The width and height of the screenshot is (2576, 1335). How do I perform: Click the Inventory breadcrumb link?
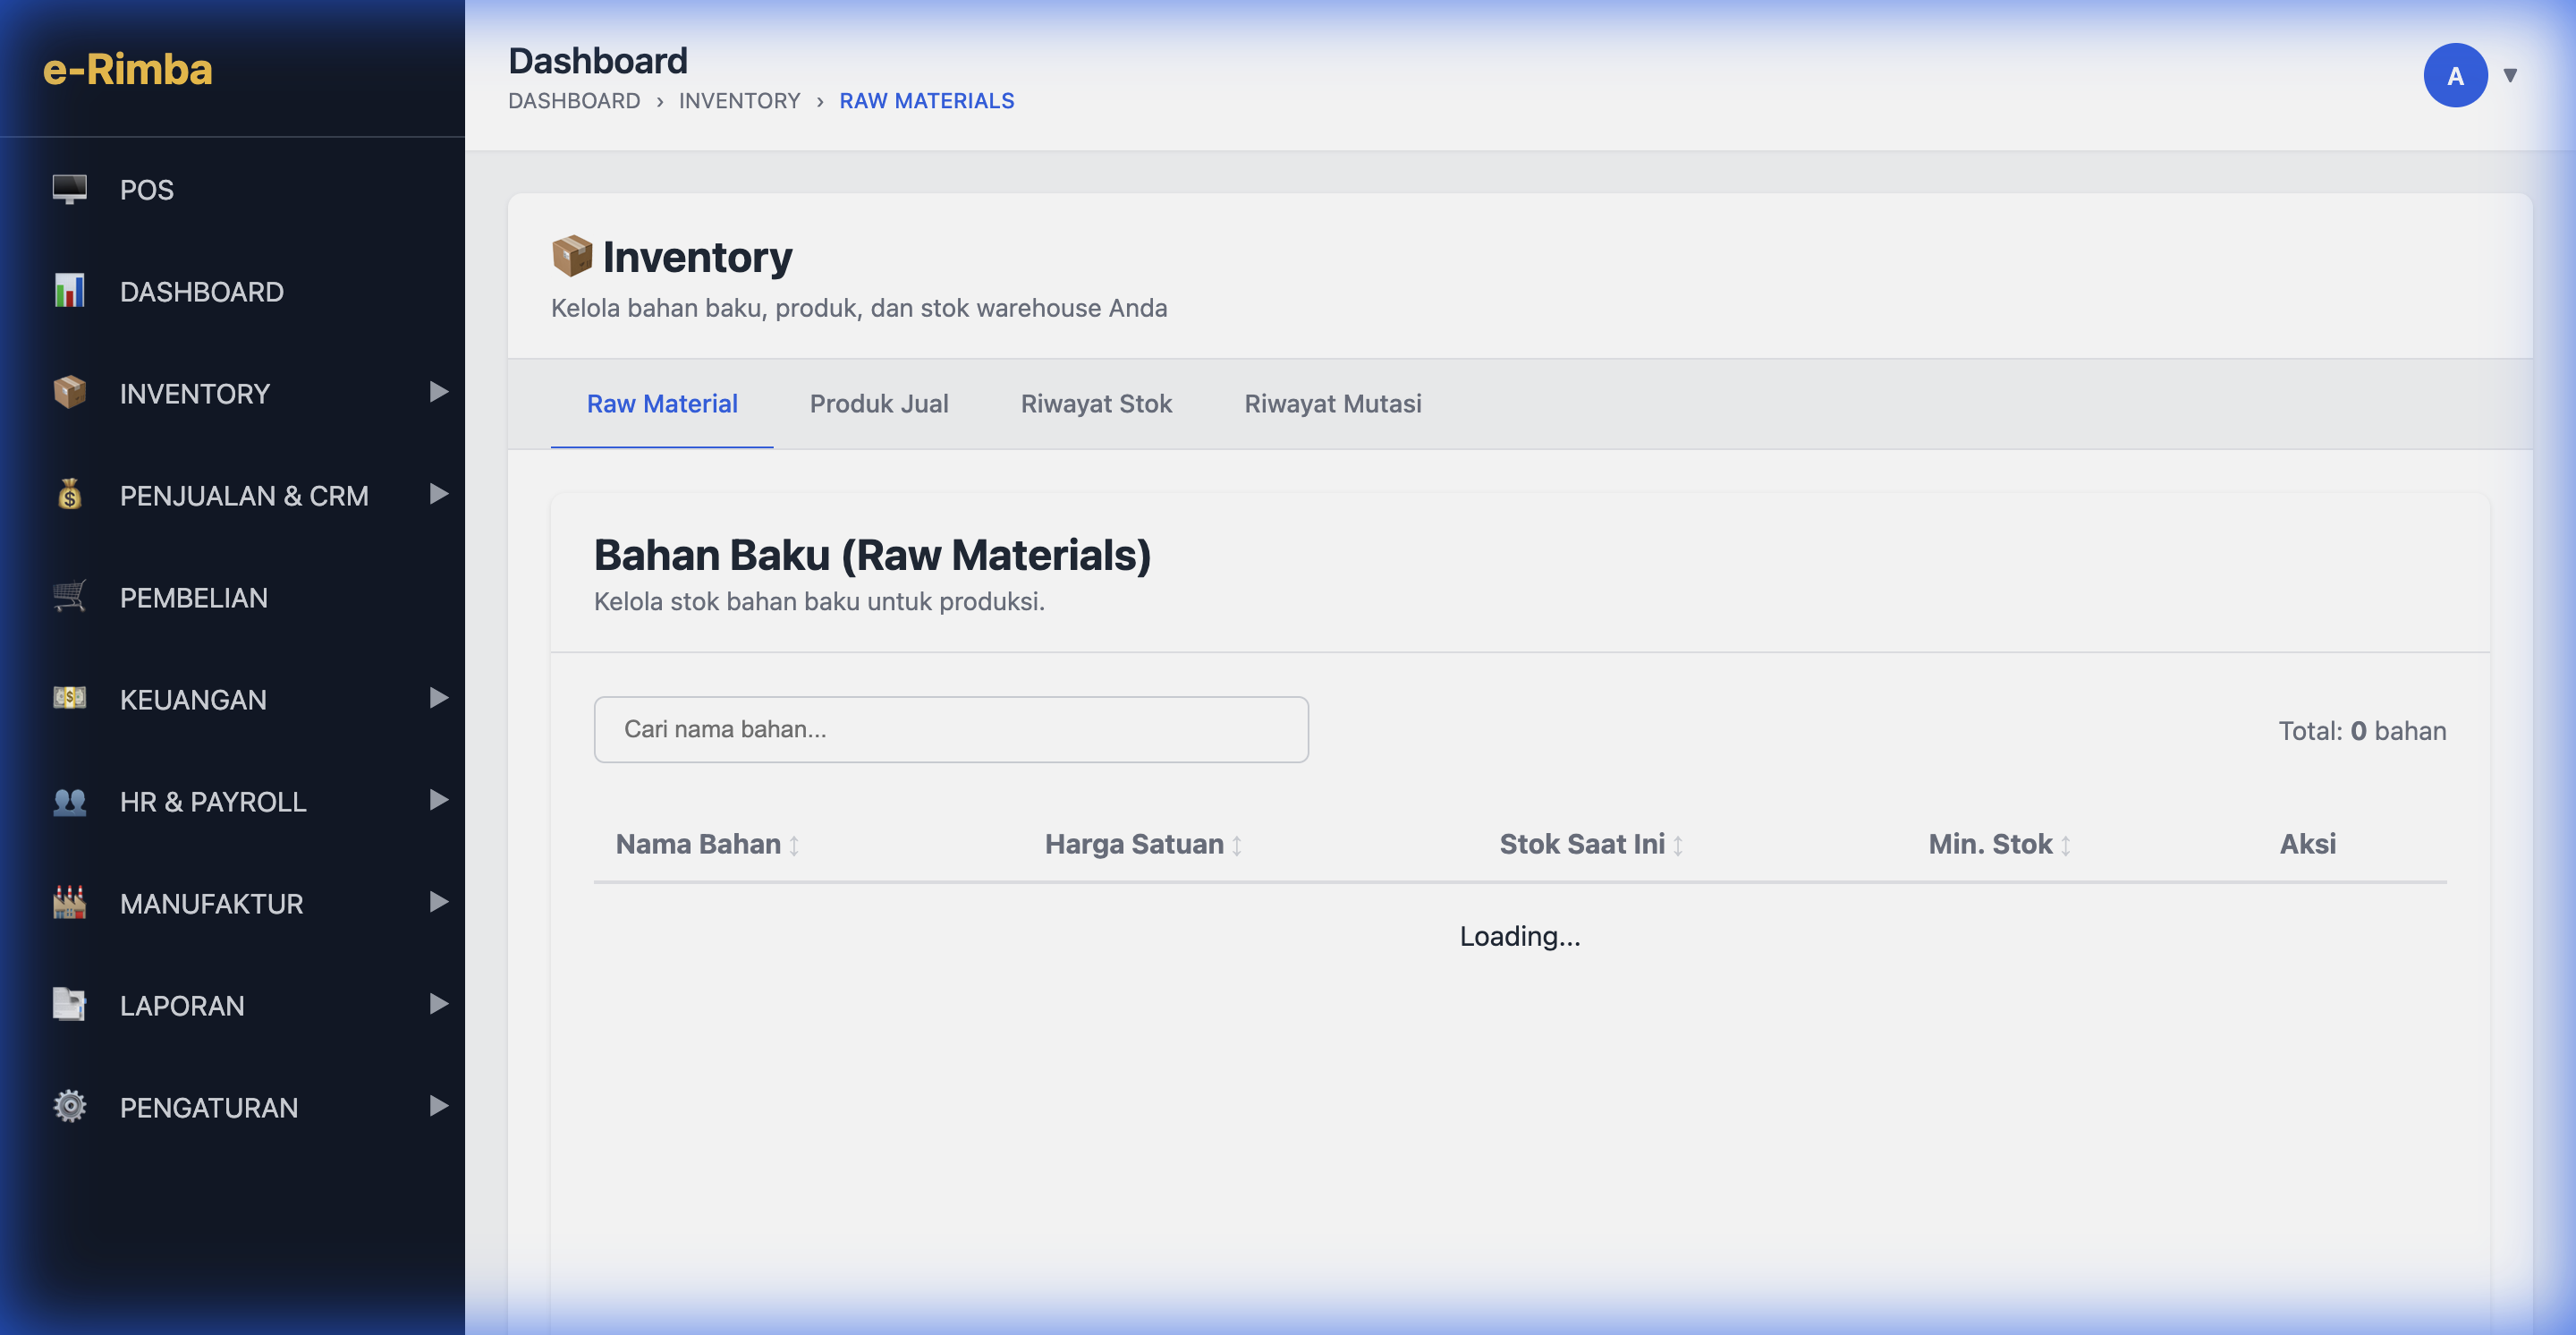(739, 101)
